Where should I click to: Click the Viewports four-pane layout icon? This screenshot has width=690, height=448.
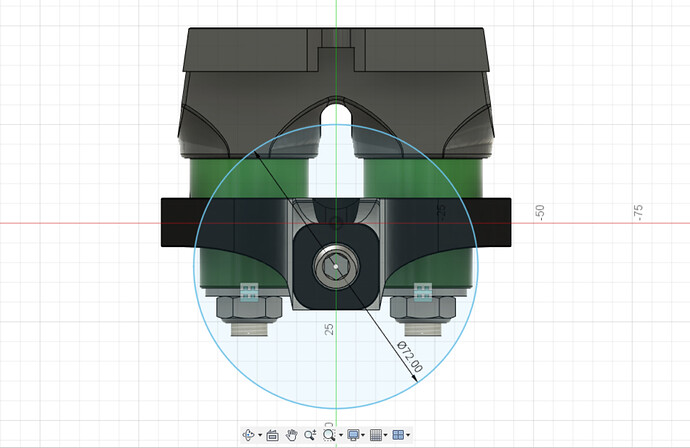(x=399, y=435)
